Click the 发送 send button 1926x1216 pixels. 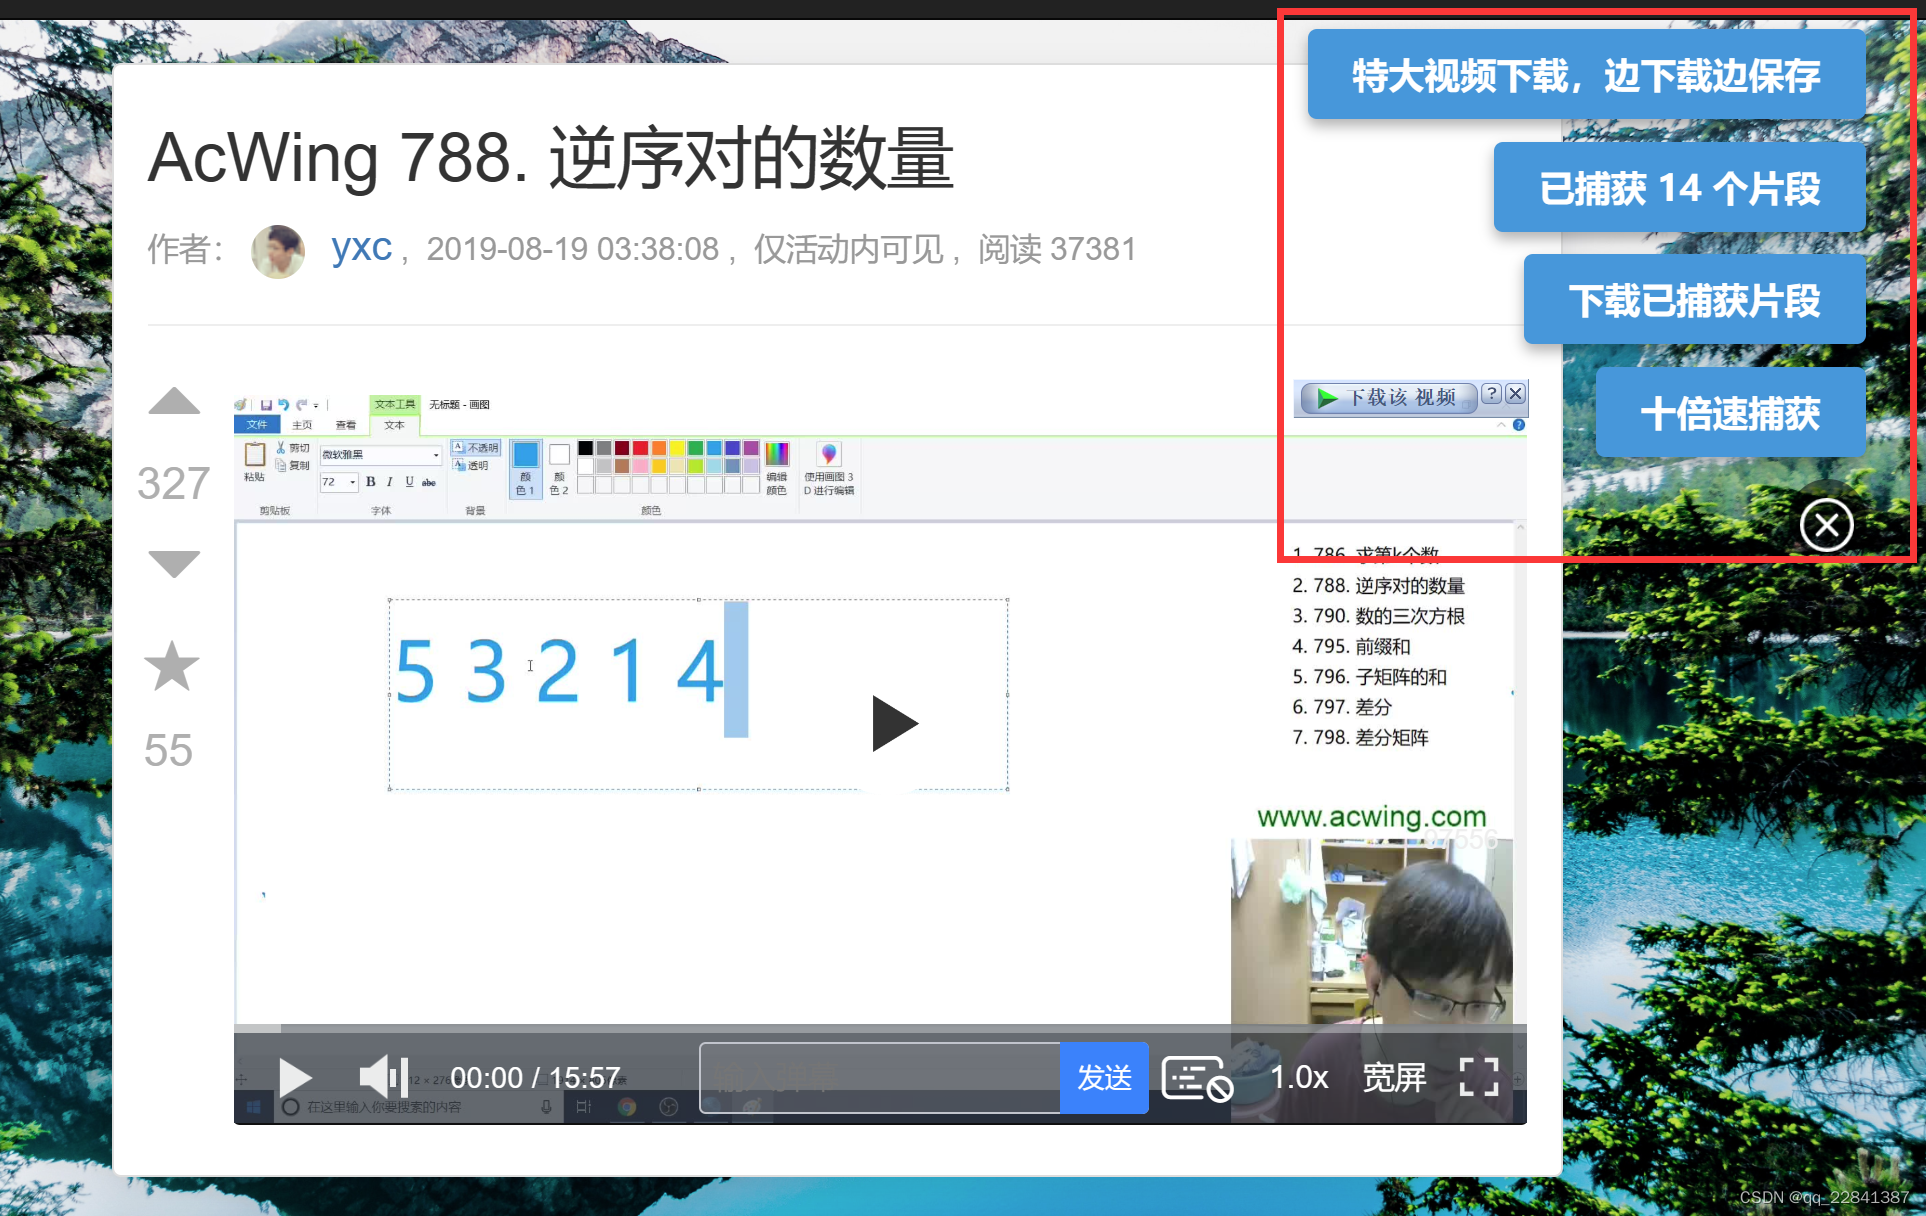pyautogui.click(x=1104, y=1077)
